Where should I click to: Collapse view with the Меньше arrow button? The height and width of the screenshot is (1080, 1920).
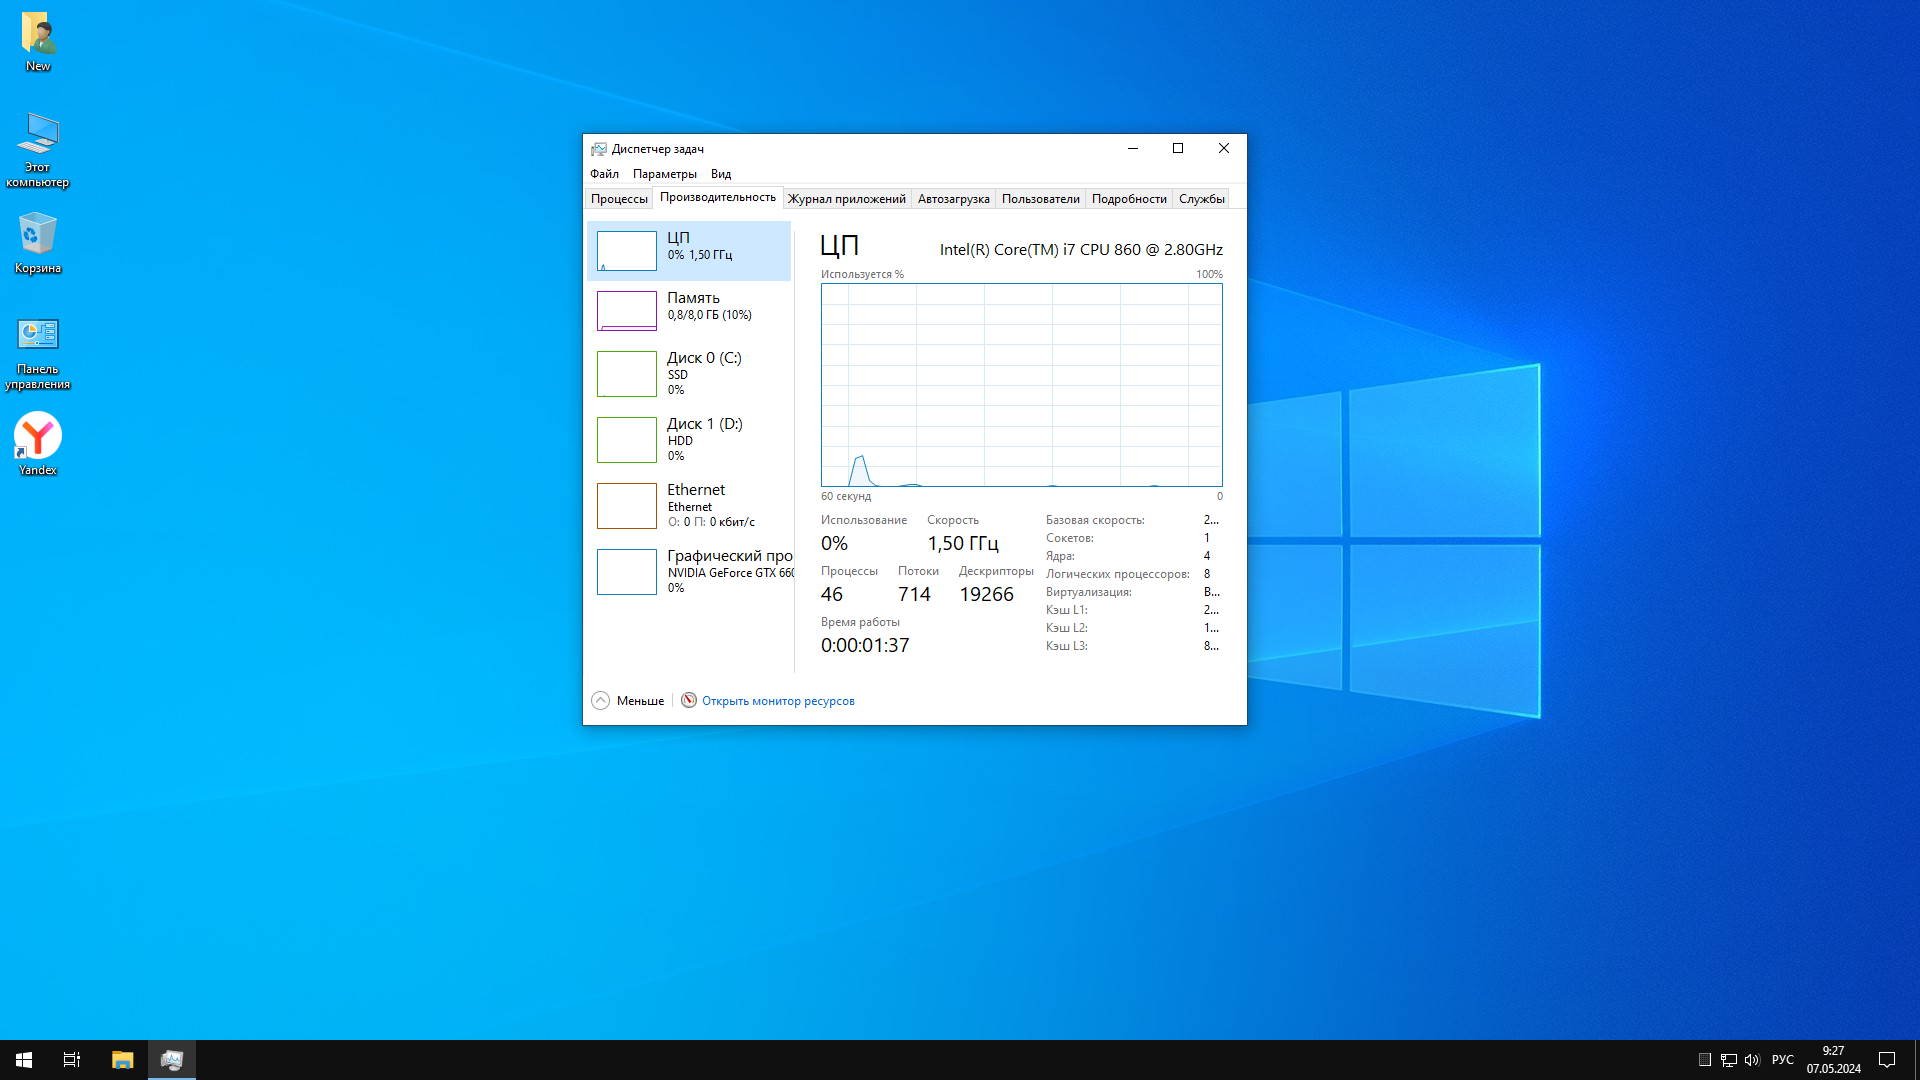click(600, 701)
